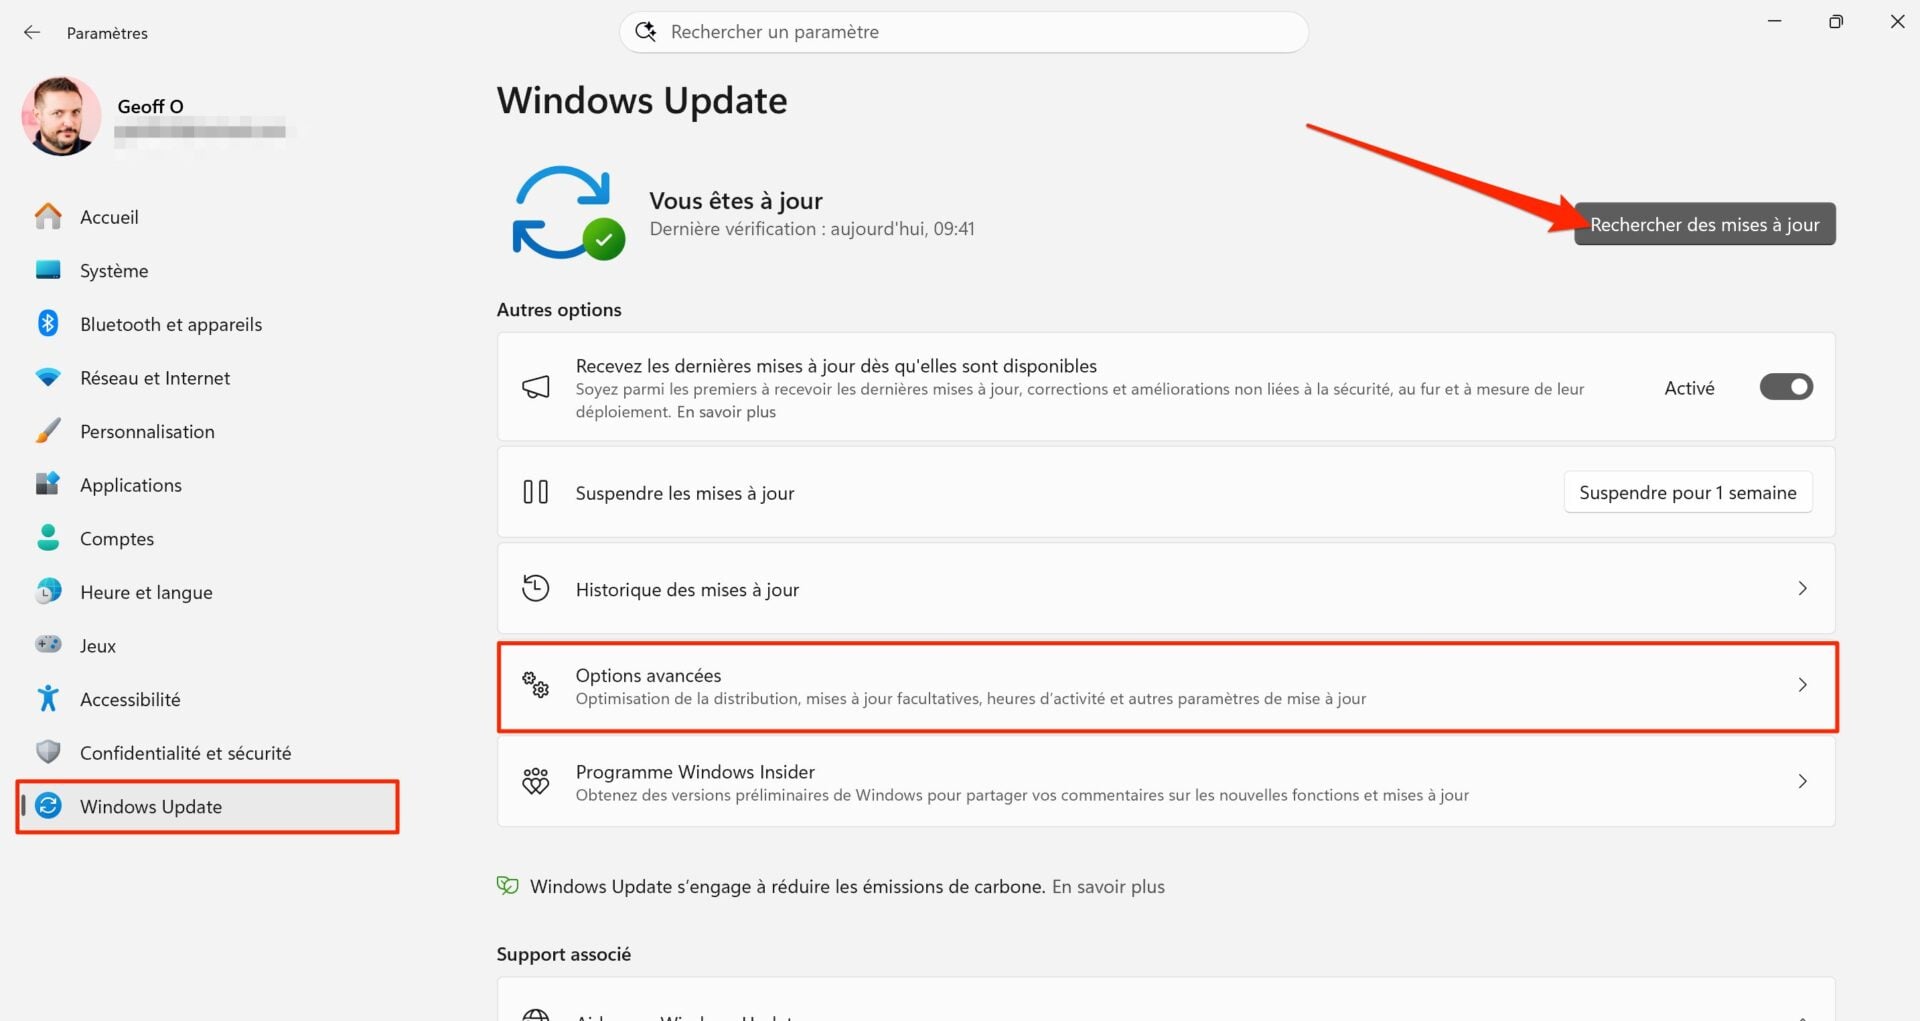Expand the Programme Windows Insider row chevron
The height and width of the screenshot is (1021, 1920).
(1802, 781)
